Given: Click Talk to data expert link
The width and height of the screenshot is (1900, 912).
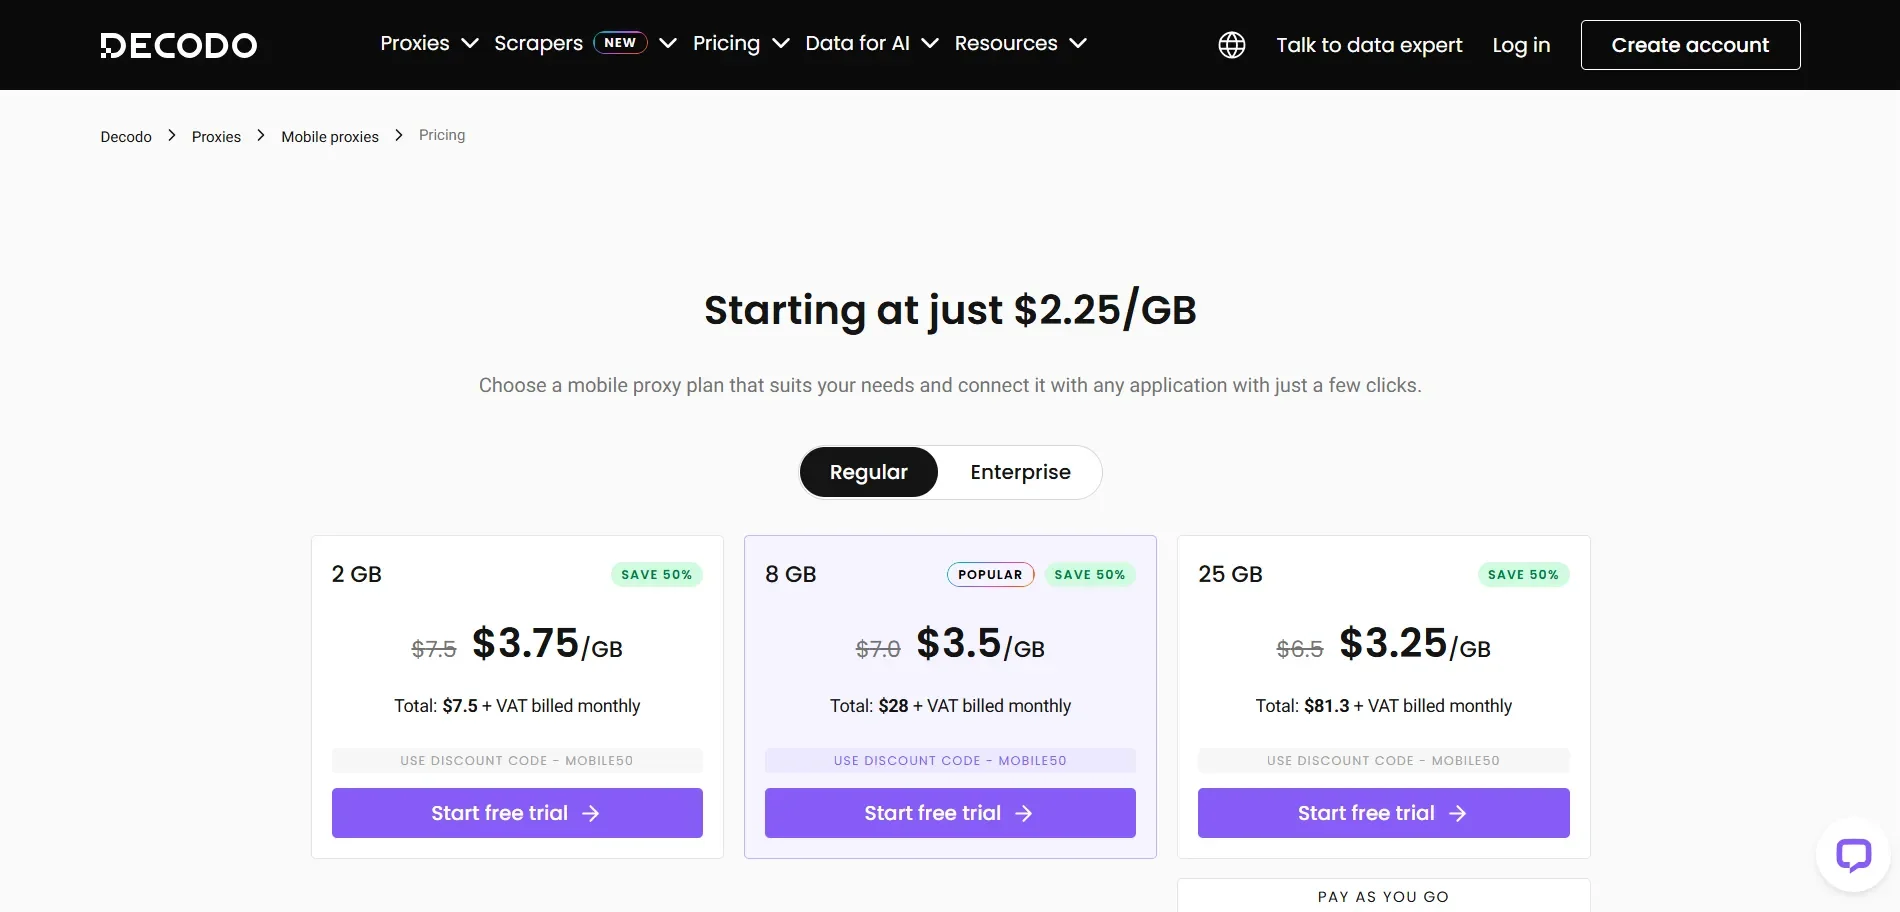Looking at the screenshot, I should 1368,45.
